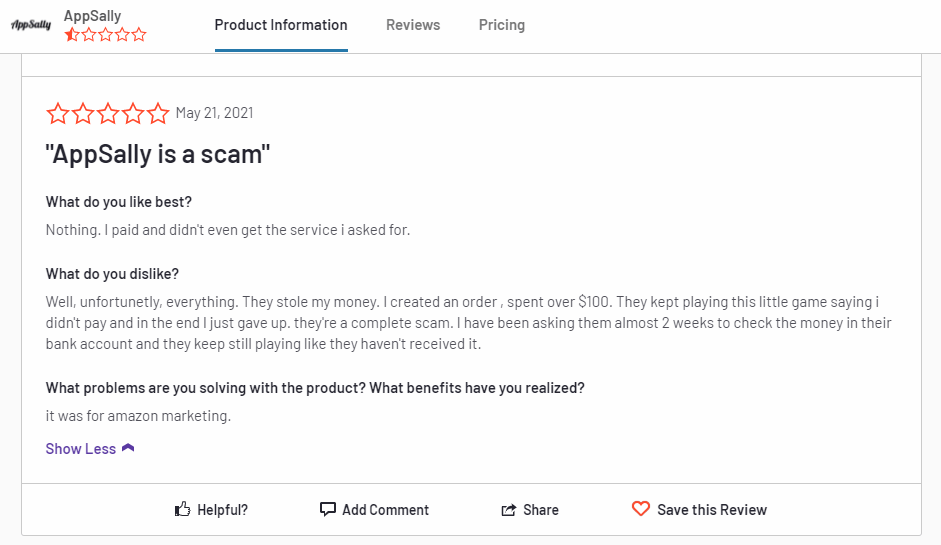This screenshot has width=941, height=545.
Task: Click the heart icon to save the review
Action: point(641,509)
